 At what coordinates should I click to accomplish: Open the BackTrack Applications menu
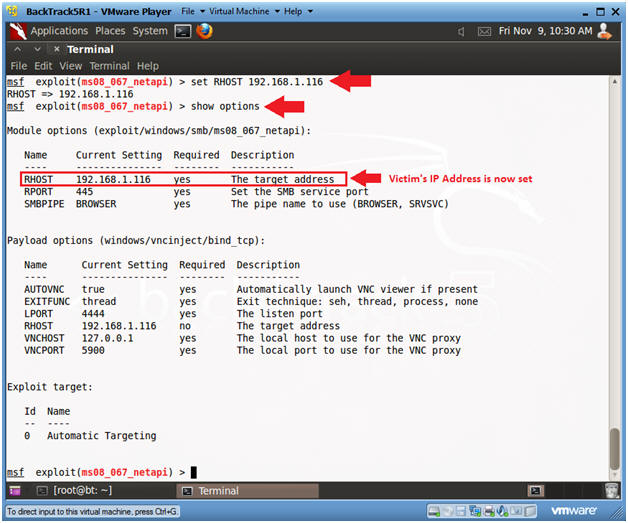click(x=59, y=31)
